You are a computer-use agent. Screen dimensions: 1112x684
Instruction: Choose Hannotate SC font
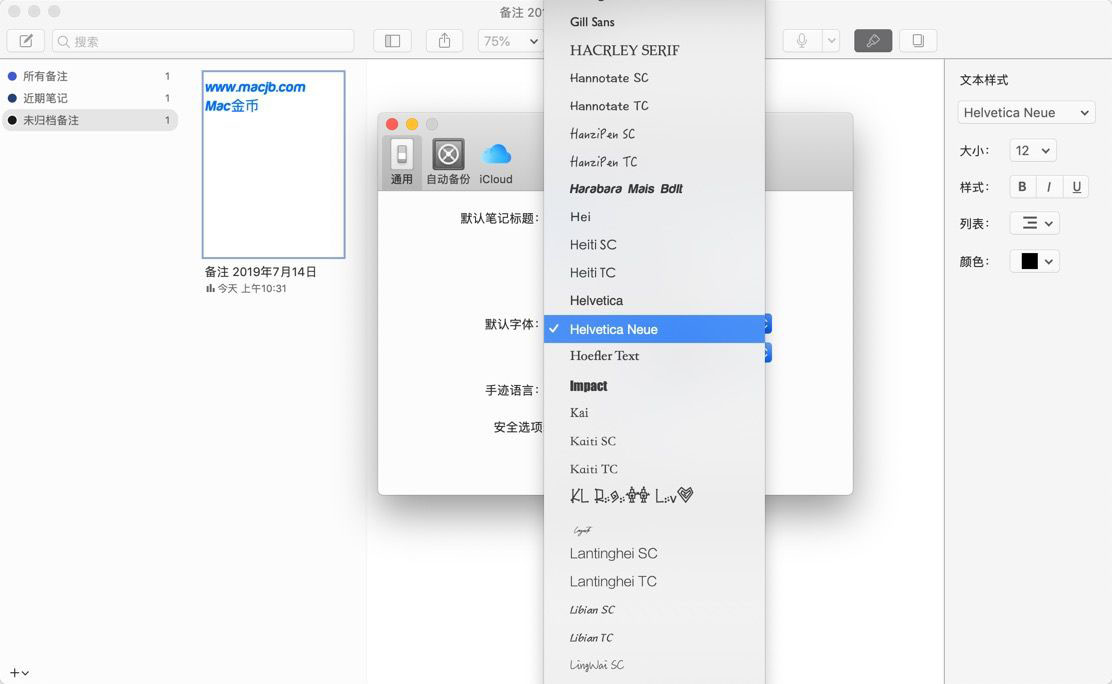pos(654,78)
